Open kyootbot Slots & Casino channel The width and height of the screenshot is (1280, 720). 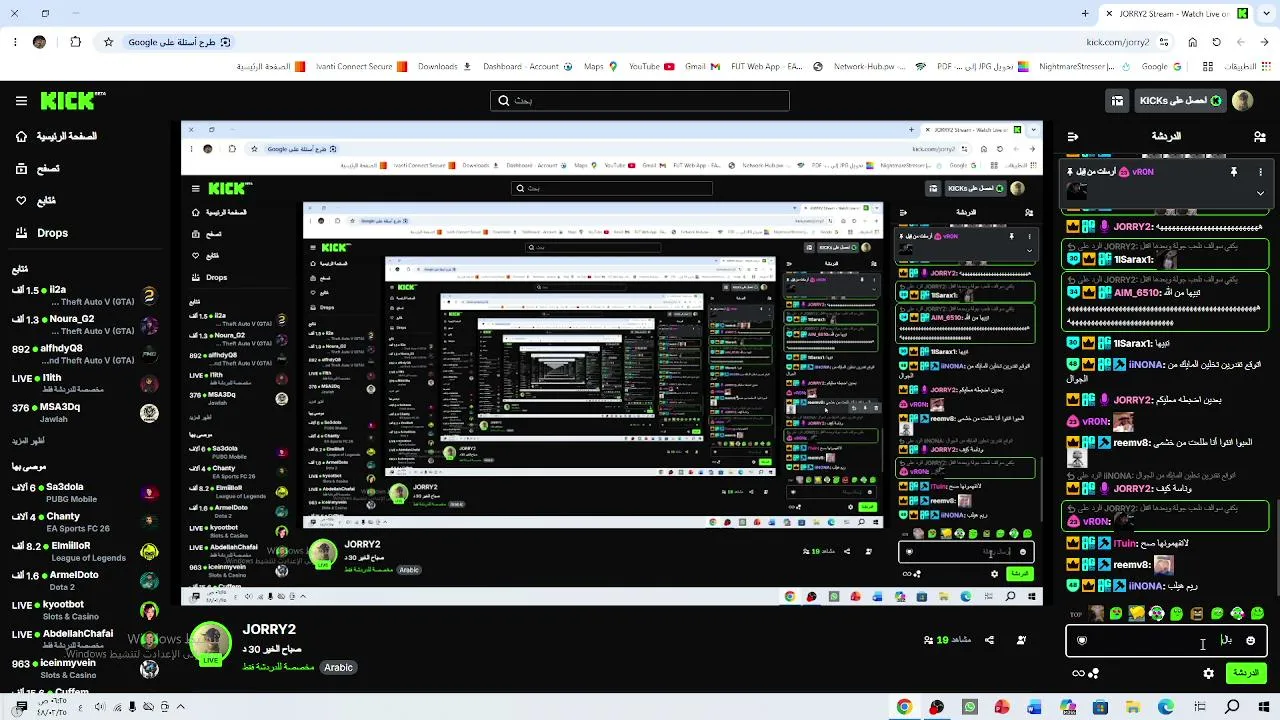(85, 610)
